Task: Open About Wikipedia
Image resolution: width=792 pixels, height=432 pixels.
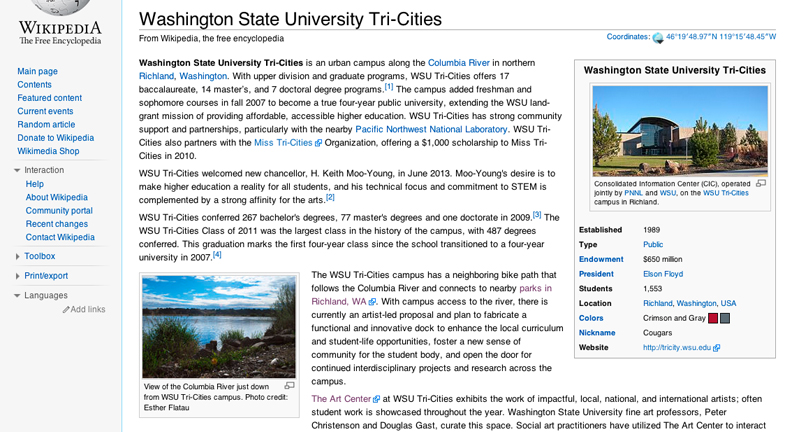Action: [x=57, y=198]
